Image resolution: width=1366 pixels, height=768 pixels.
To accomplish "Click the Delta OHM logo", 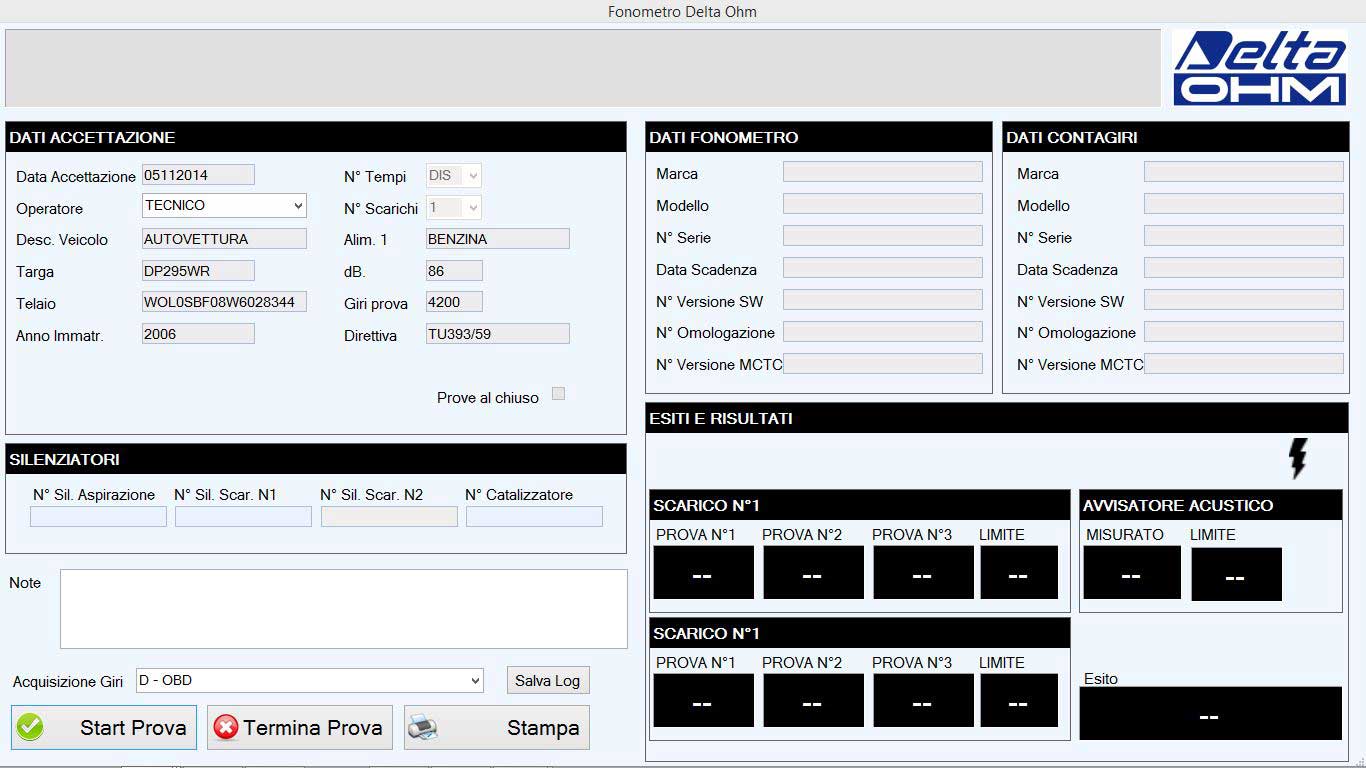I will [1259, 67].
